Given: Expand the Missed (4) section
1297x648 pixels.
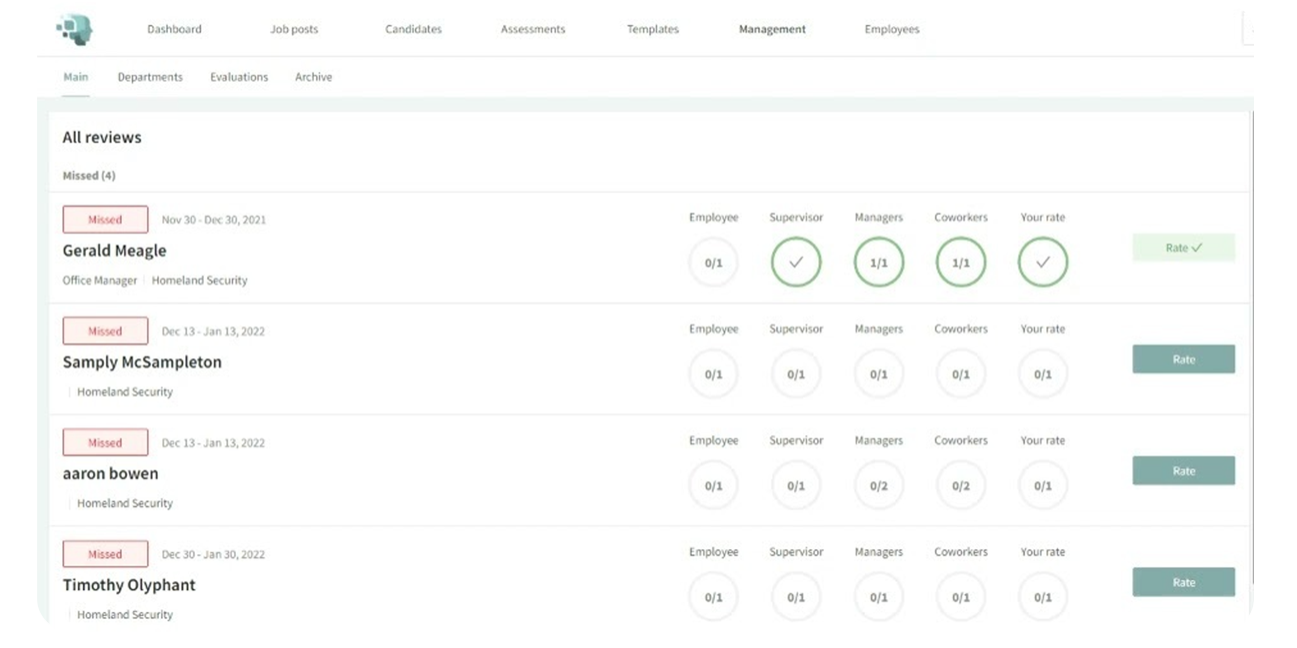Looking at the screenshot, I should 89,175.
